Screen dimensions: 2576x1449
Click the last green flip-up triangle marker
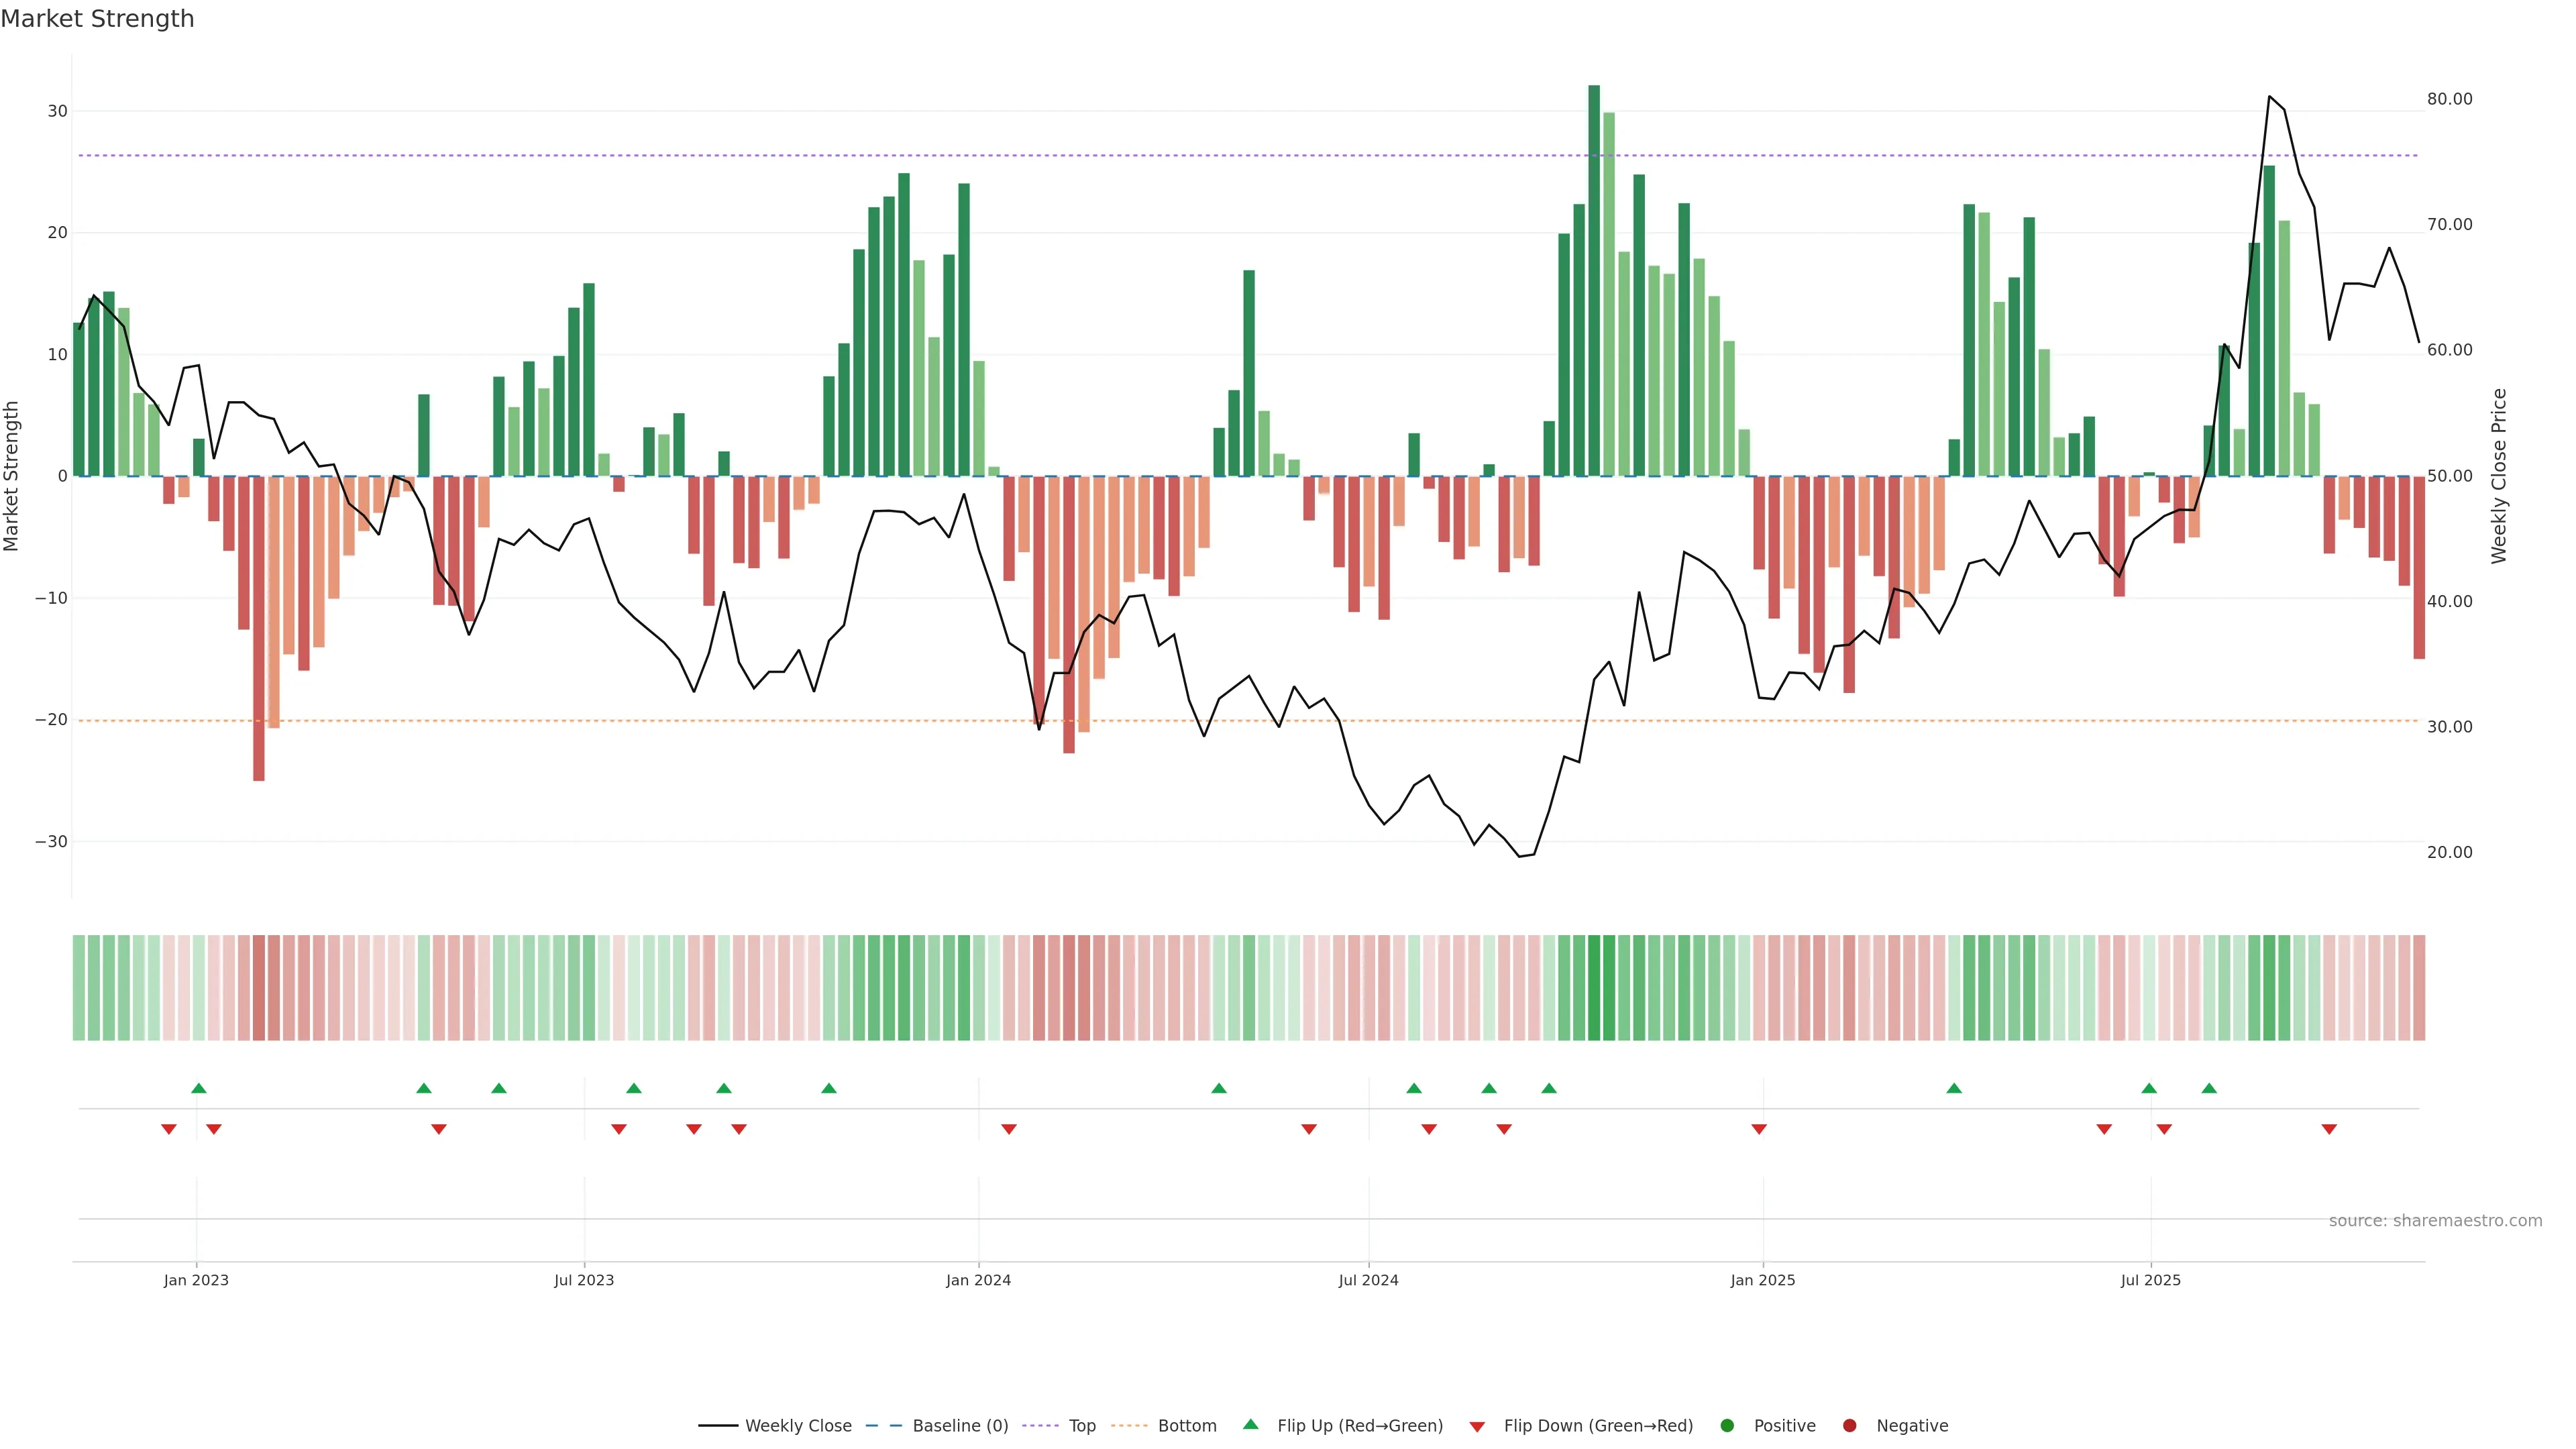click(2209, 1088)
